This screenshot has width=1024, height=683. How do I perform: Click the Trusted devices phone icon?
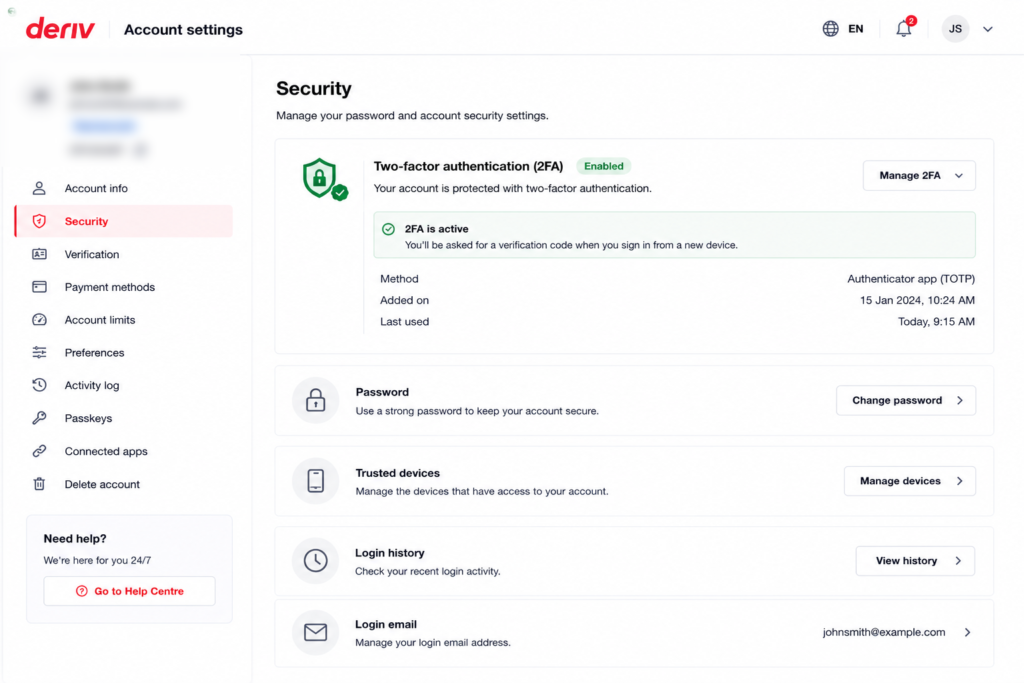[315, 481]
